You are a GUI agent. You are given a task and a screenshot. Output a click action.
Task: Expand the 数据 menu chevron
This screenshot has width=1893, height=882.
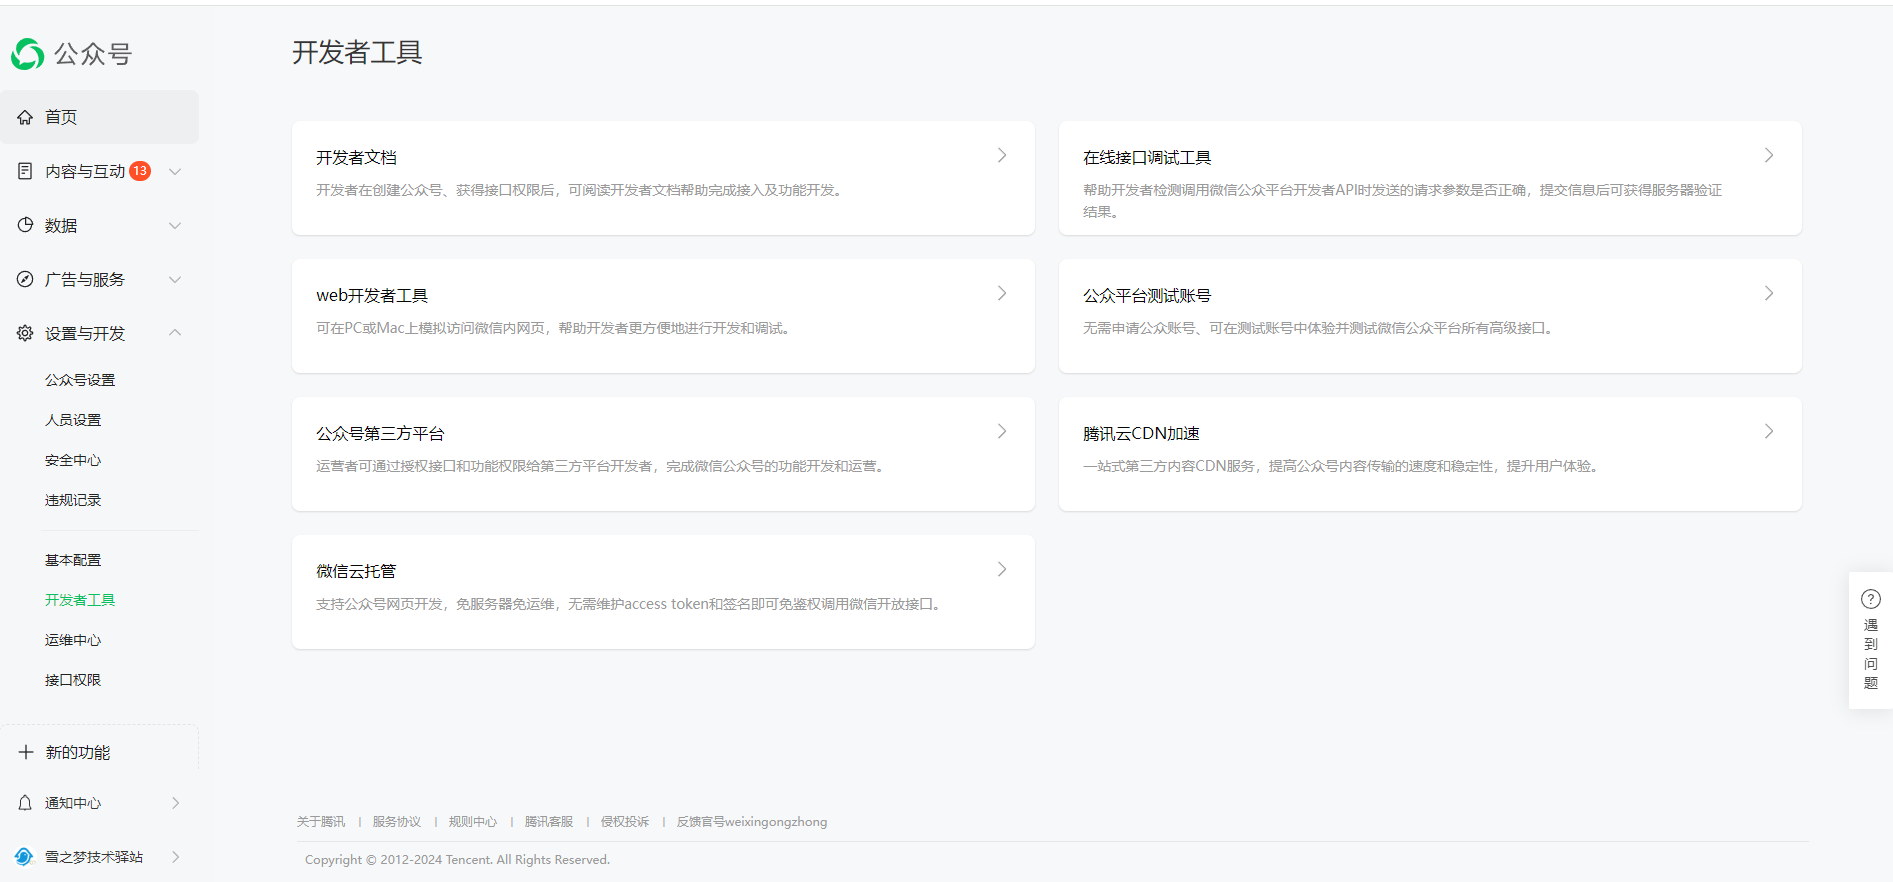175,225
